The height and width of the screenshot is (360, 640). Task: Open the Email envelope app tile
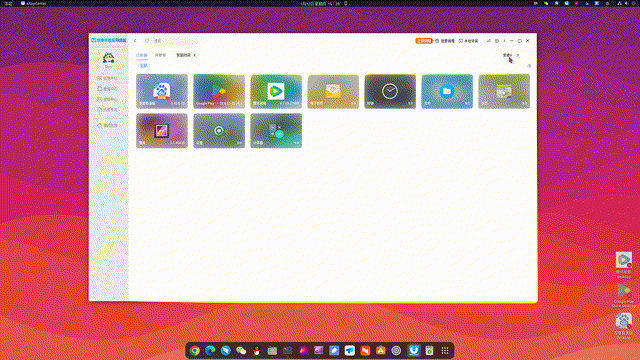click(333, 91)
